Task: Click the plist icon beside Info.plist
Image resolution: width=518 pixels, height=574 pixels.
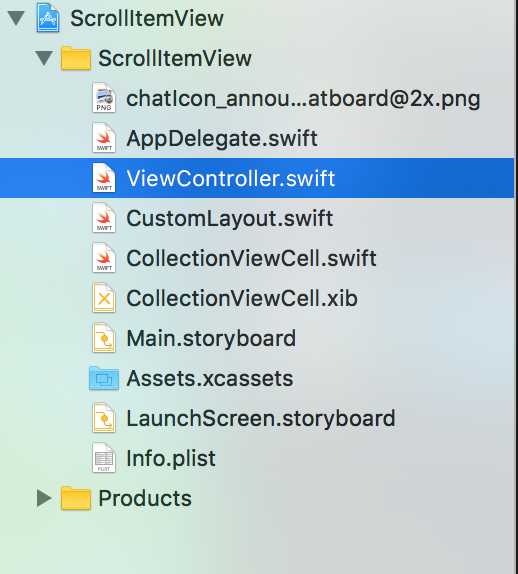Action: [104, 458]
